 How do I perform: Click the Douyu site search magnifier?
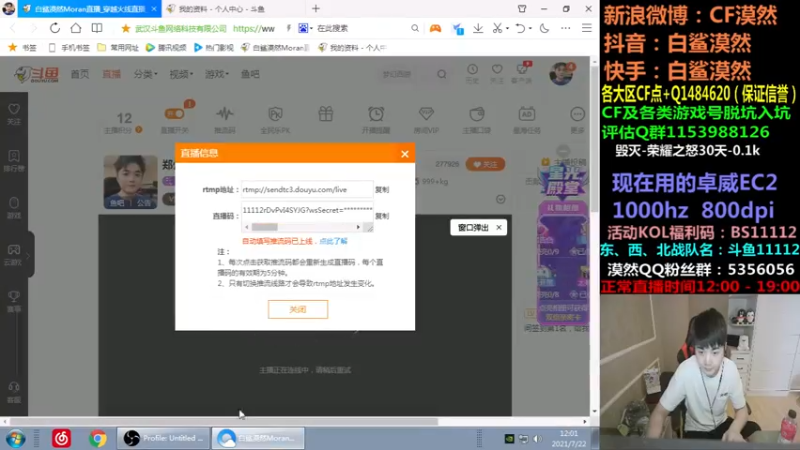442,74
